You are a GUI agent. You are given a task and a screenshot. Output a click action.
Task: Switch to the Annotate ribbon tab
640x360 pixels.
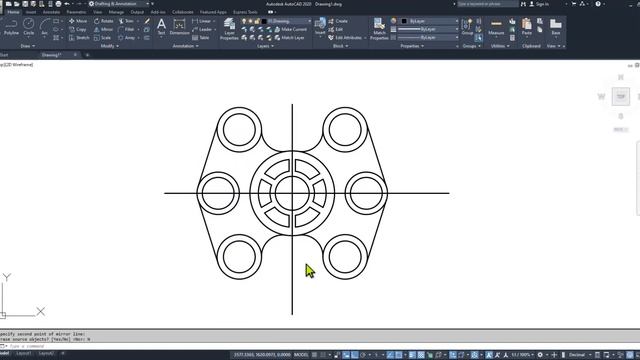click(51, 12)
